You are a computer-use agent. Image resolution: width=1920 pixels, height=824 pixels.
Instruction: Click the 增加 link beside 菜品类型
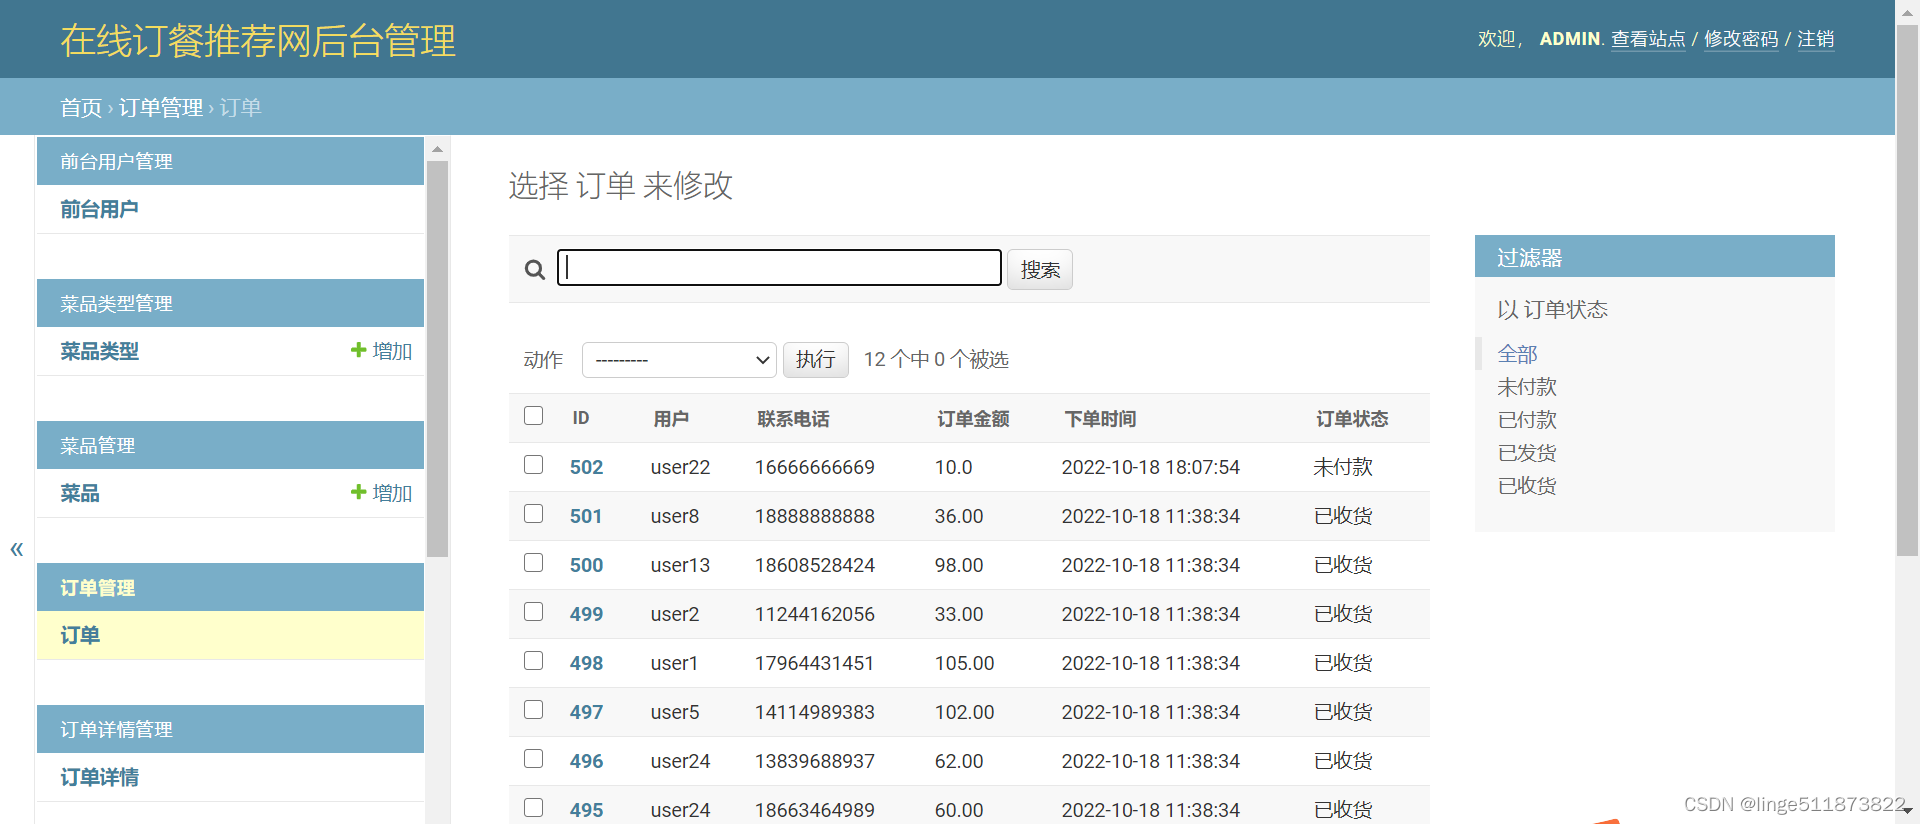point(392,351)
